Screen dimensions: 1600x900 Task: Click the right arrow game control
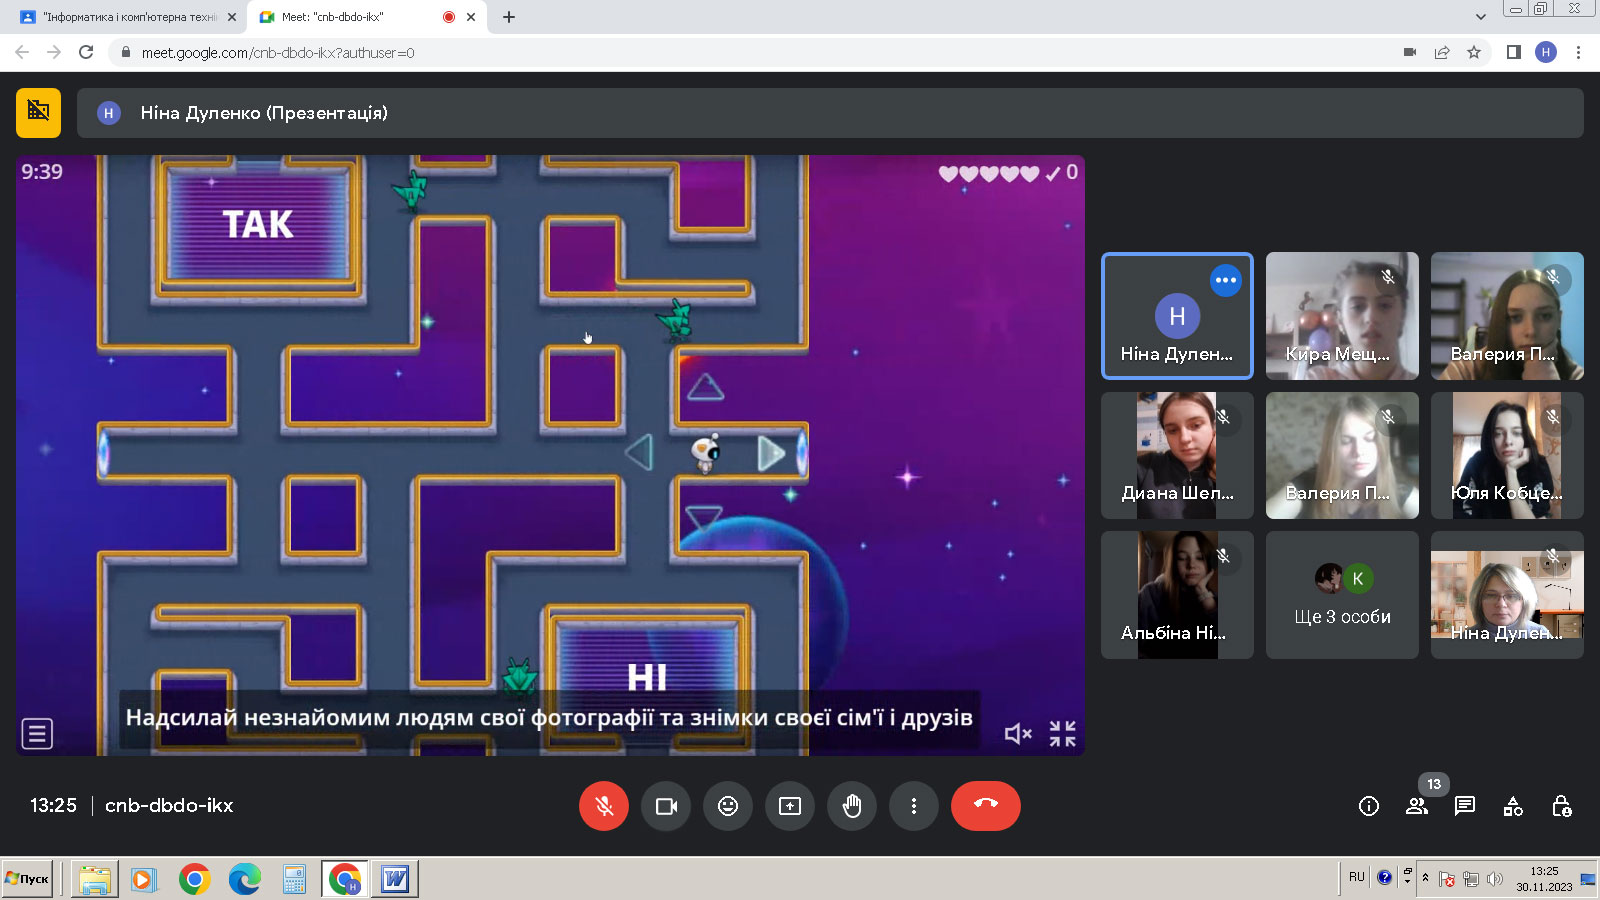click(x=771, y=453)
